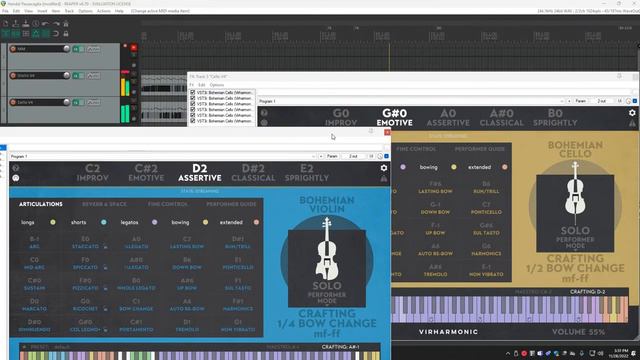Toggle the shorts articulation group dot
This screenshot has width=640, height=360.
tap(104, 222)
